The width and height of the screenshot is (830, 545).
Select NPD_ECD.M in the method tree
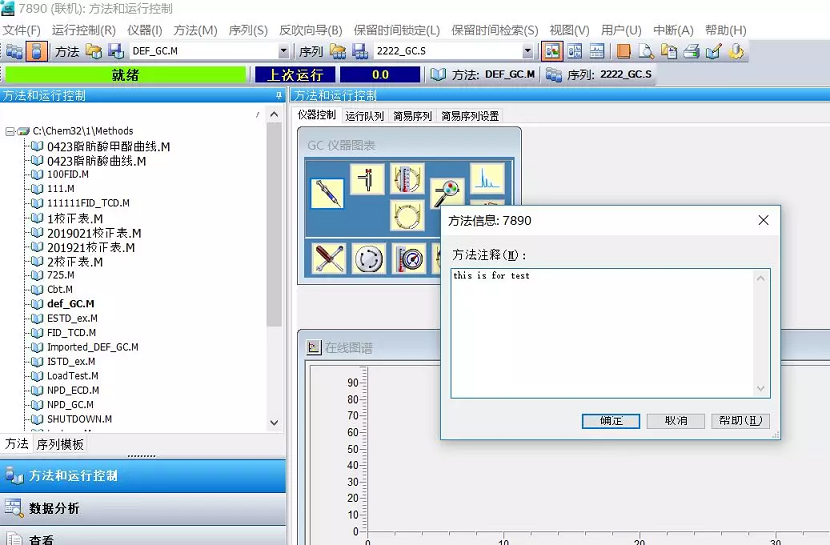(73, 390)
